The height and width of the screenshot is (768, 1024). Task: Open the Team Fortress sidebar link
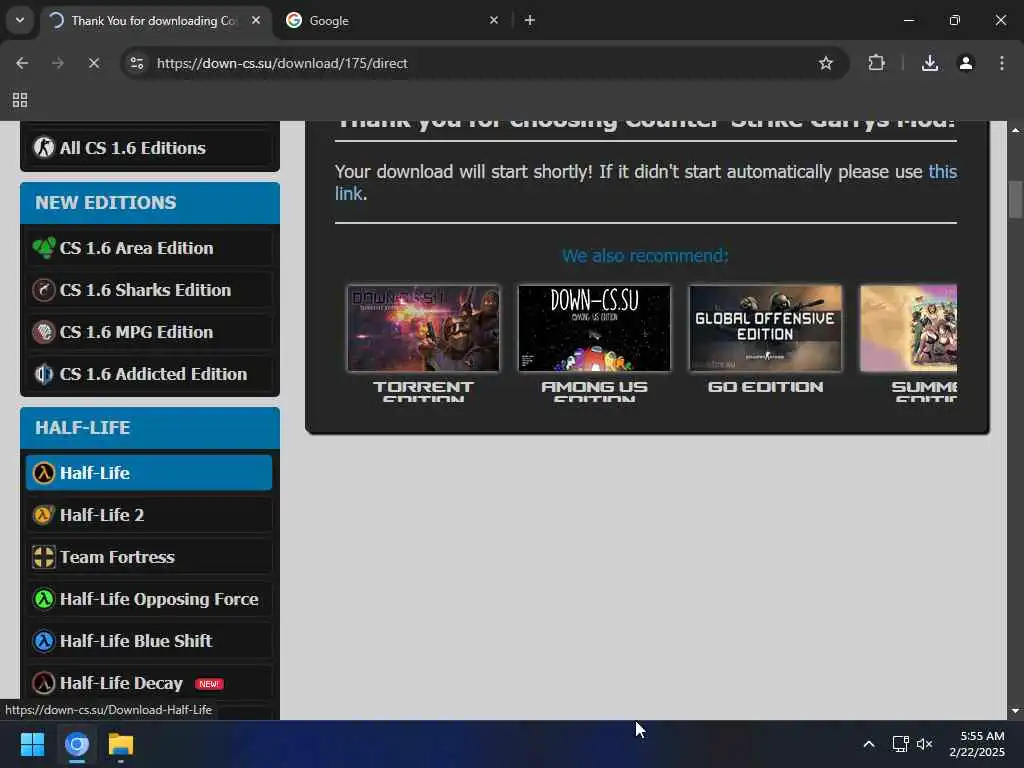click(x=149, y=557)
